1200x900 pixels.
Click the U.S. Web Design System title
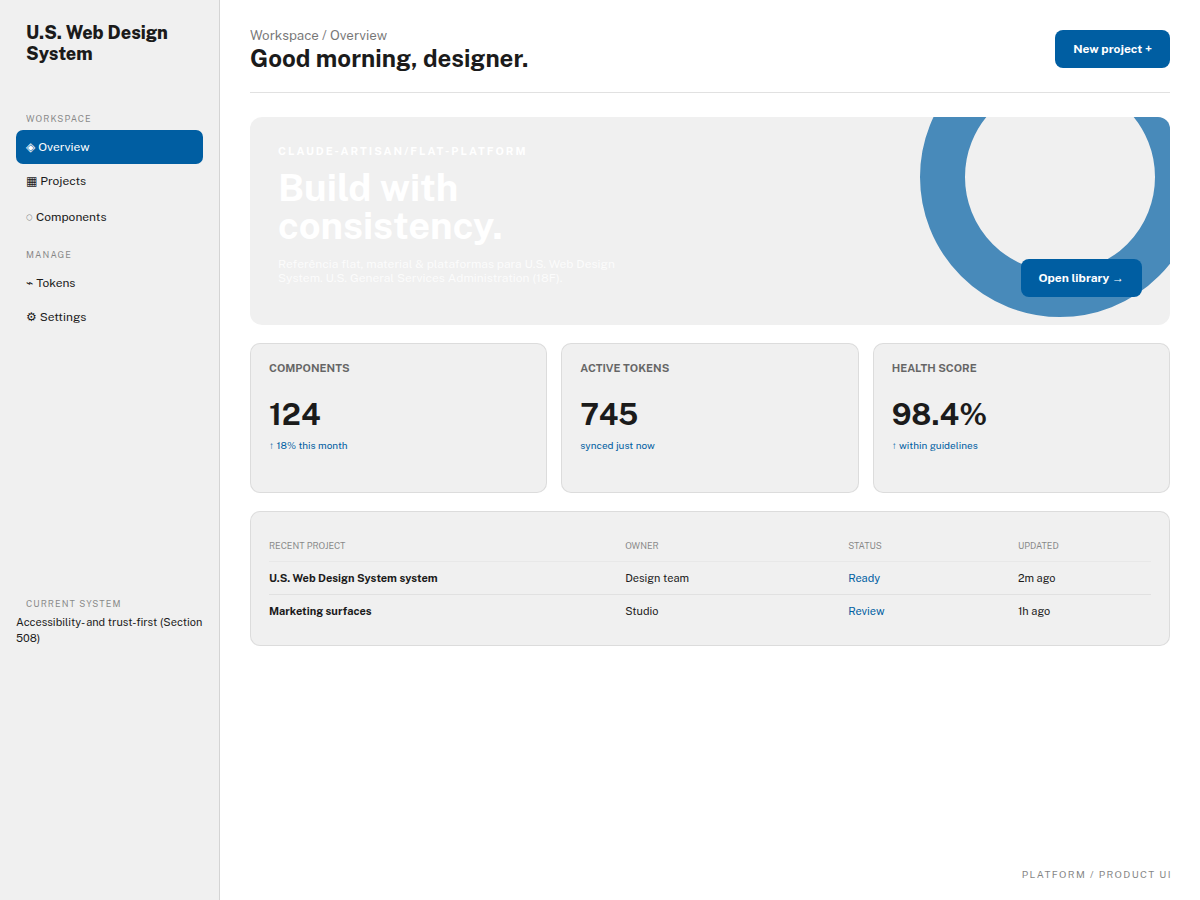(97, 43)
